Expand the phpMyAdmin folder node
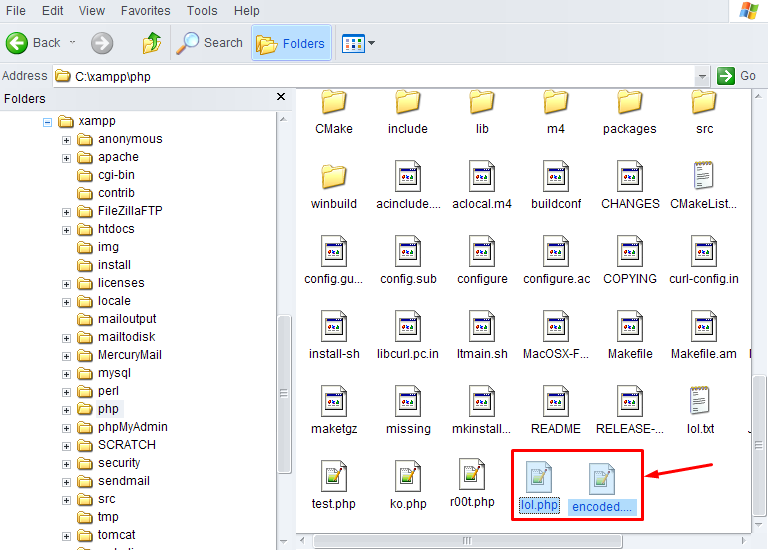768x550 pixels. [66, 429]
